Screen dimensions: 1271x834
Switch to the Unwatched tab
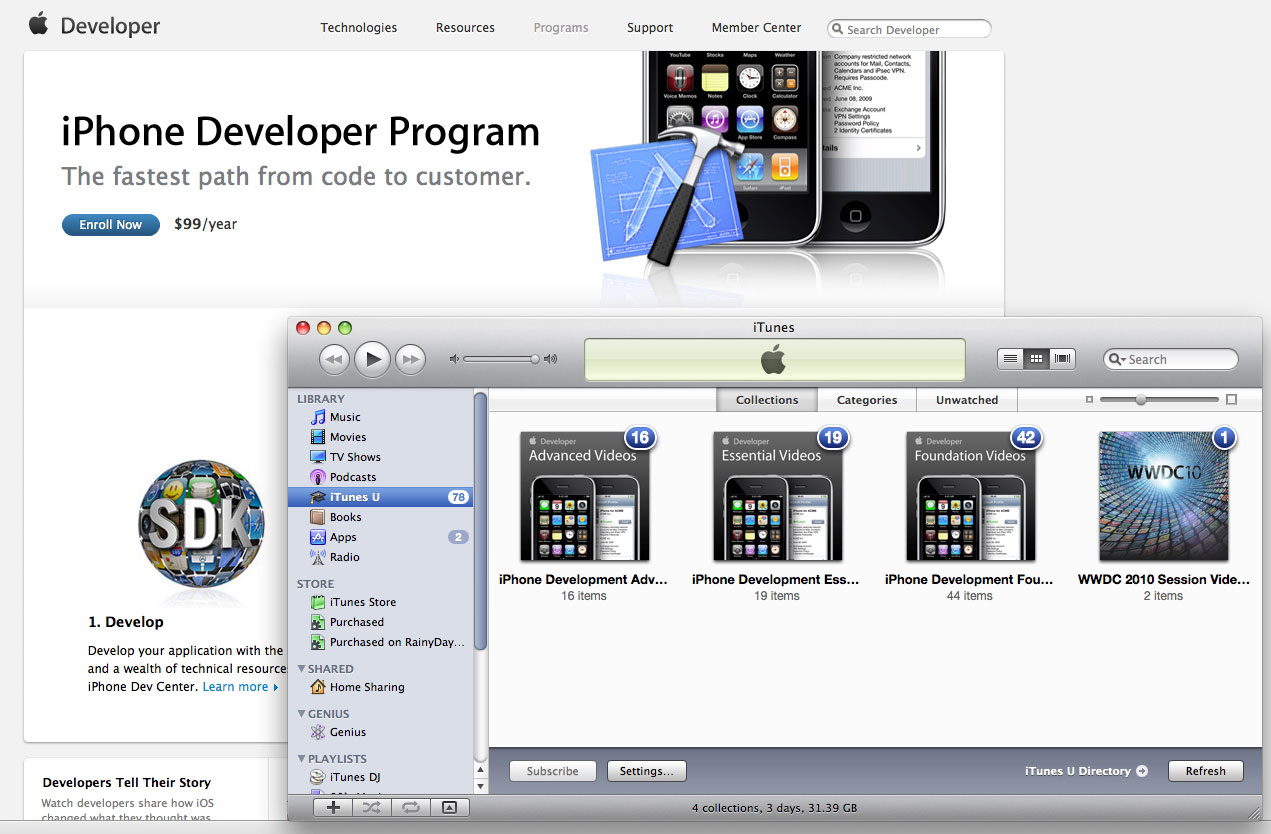pos(967,400)
